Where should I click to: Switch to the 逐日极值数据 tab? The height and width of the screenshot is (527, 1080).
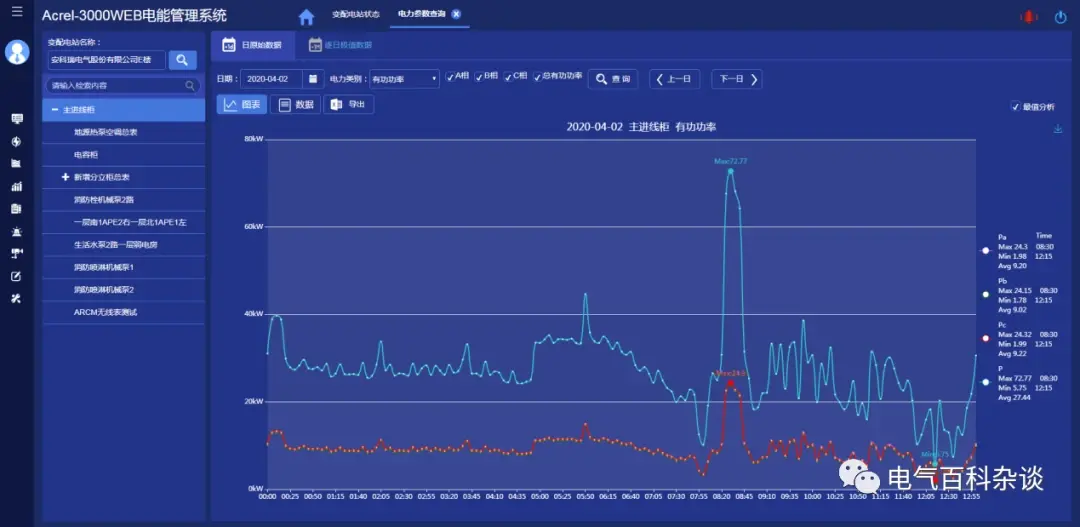coord(340,45)
